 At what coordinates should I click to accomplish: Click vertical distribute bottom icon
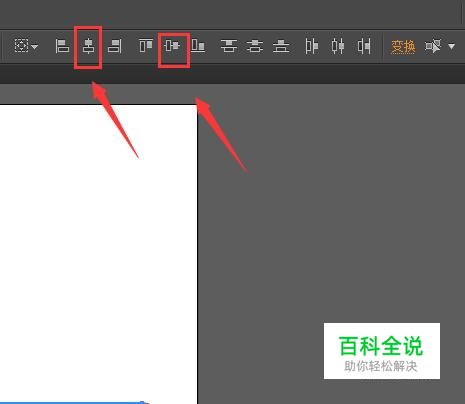pyautogui.click(x=281, y=46)
